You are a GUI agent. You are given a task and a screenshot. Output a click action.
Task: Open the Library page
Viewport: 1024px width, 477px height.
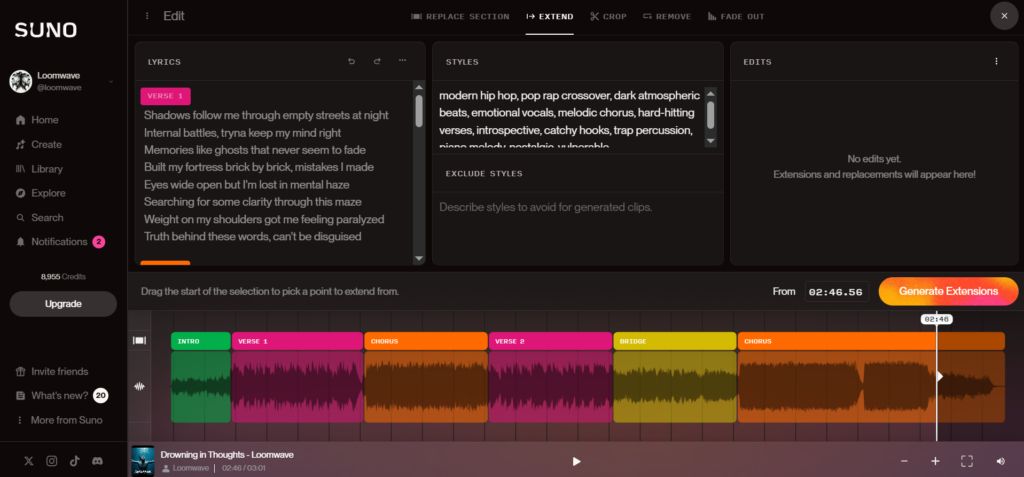pos(39,169)
